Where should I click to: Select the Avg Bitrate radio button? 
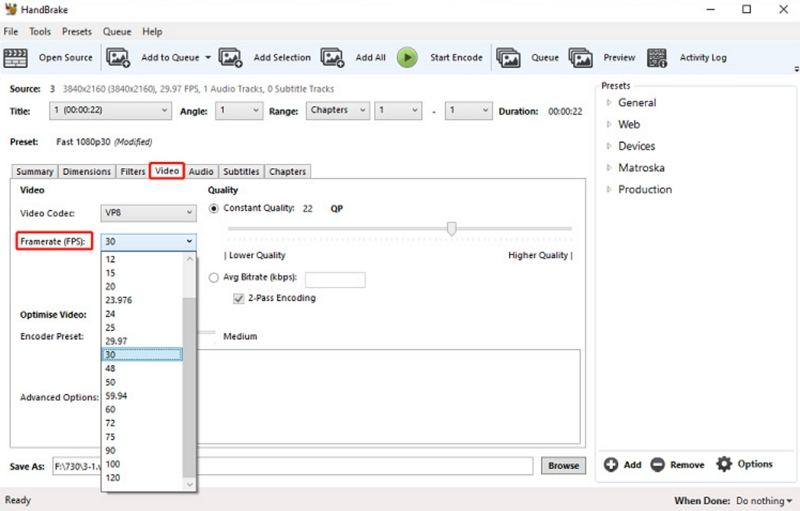214,278
